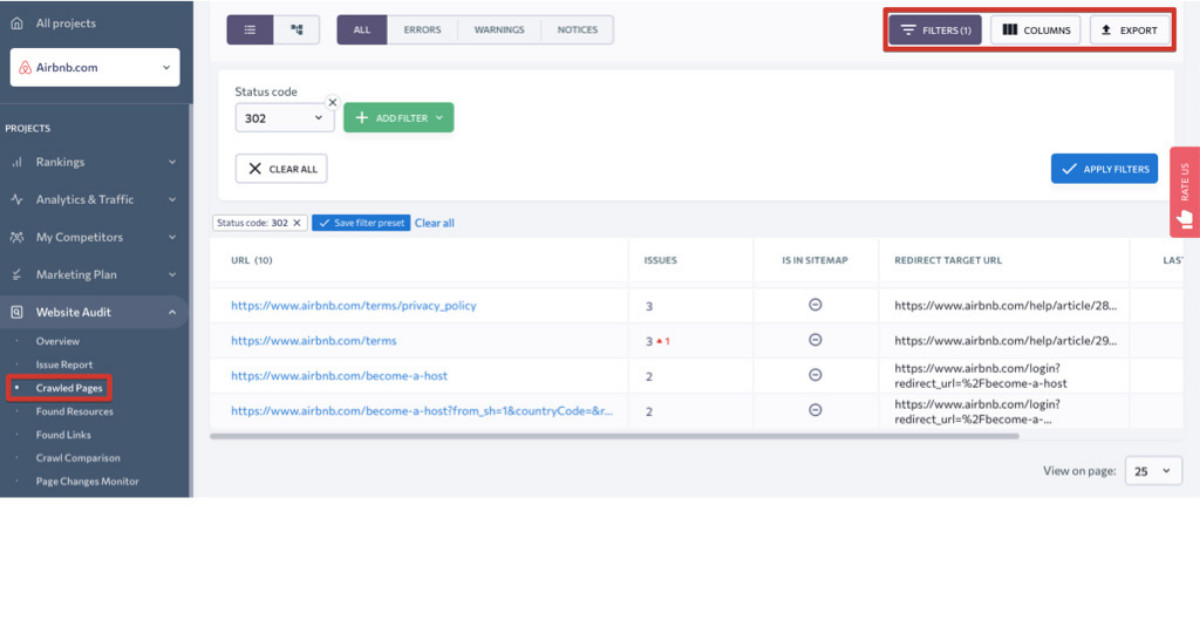The image size is (1200, 628).
Task: Switch to tree structure view icon
Action: pos(297,30)
